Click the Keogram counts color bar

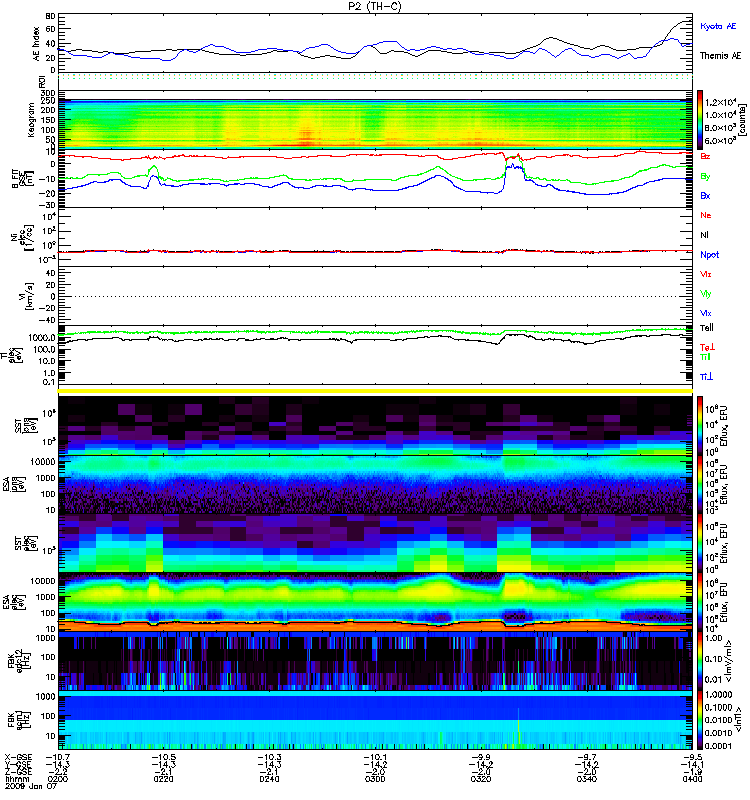[x=700, y=120]
